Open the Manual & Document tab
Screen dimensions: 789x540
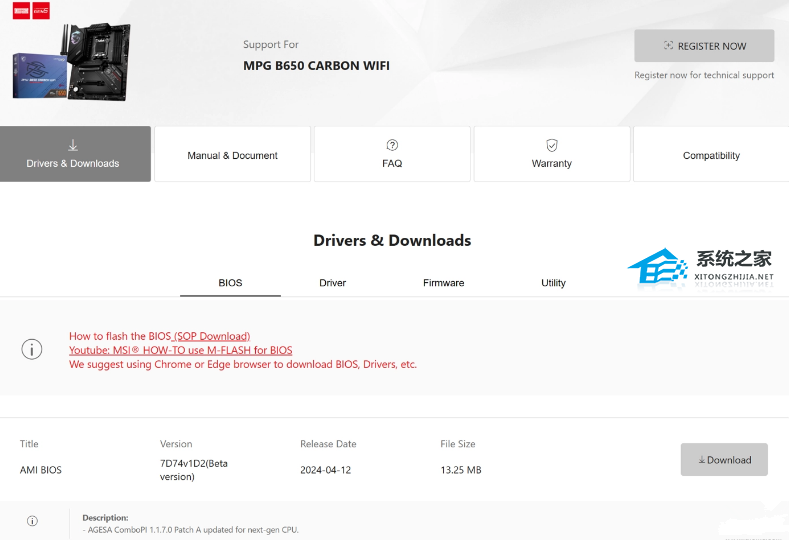[x=232, y=154]
